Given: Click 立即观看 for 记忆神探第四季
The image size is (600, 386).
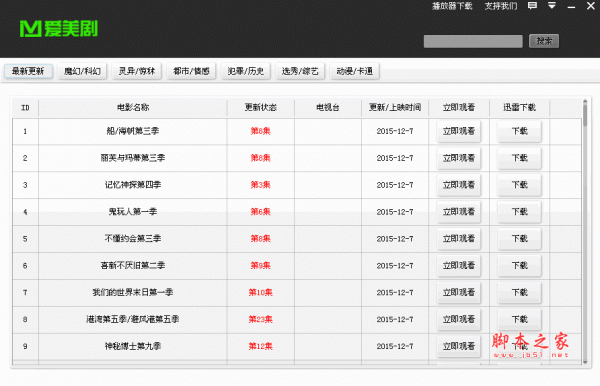Looking at the screenshot, I should (459, 185).
